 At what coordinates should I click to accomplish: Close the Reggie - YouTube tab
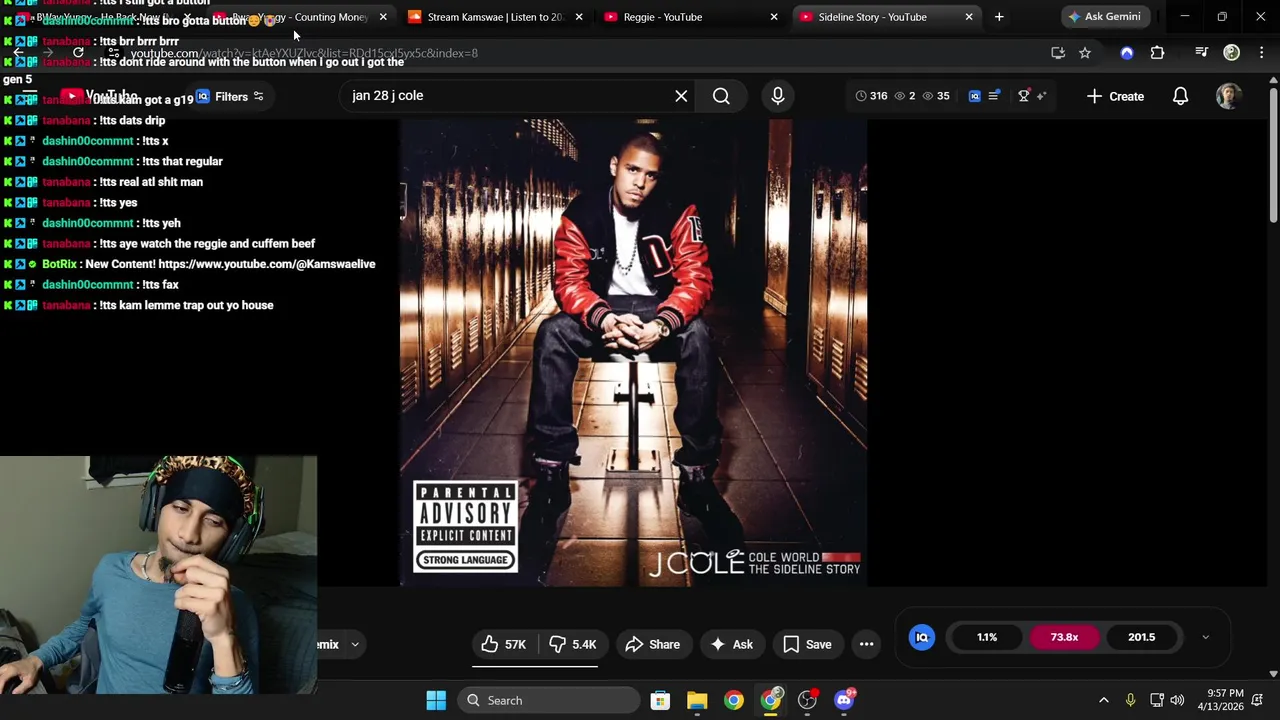(773, 17)
